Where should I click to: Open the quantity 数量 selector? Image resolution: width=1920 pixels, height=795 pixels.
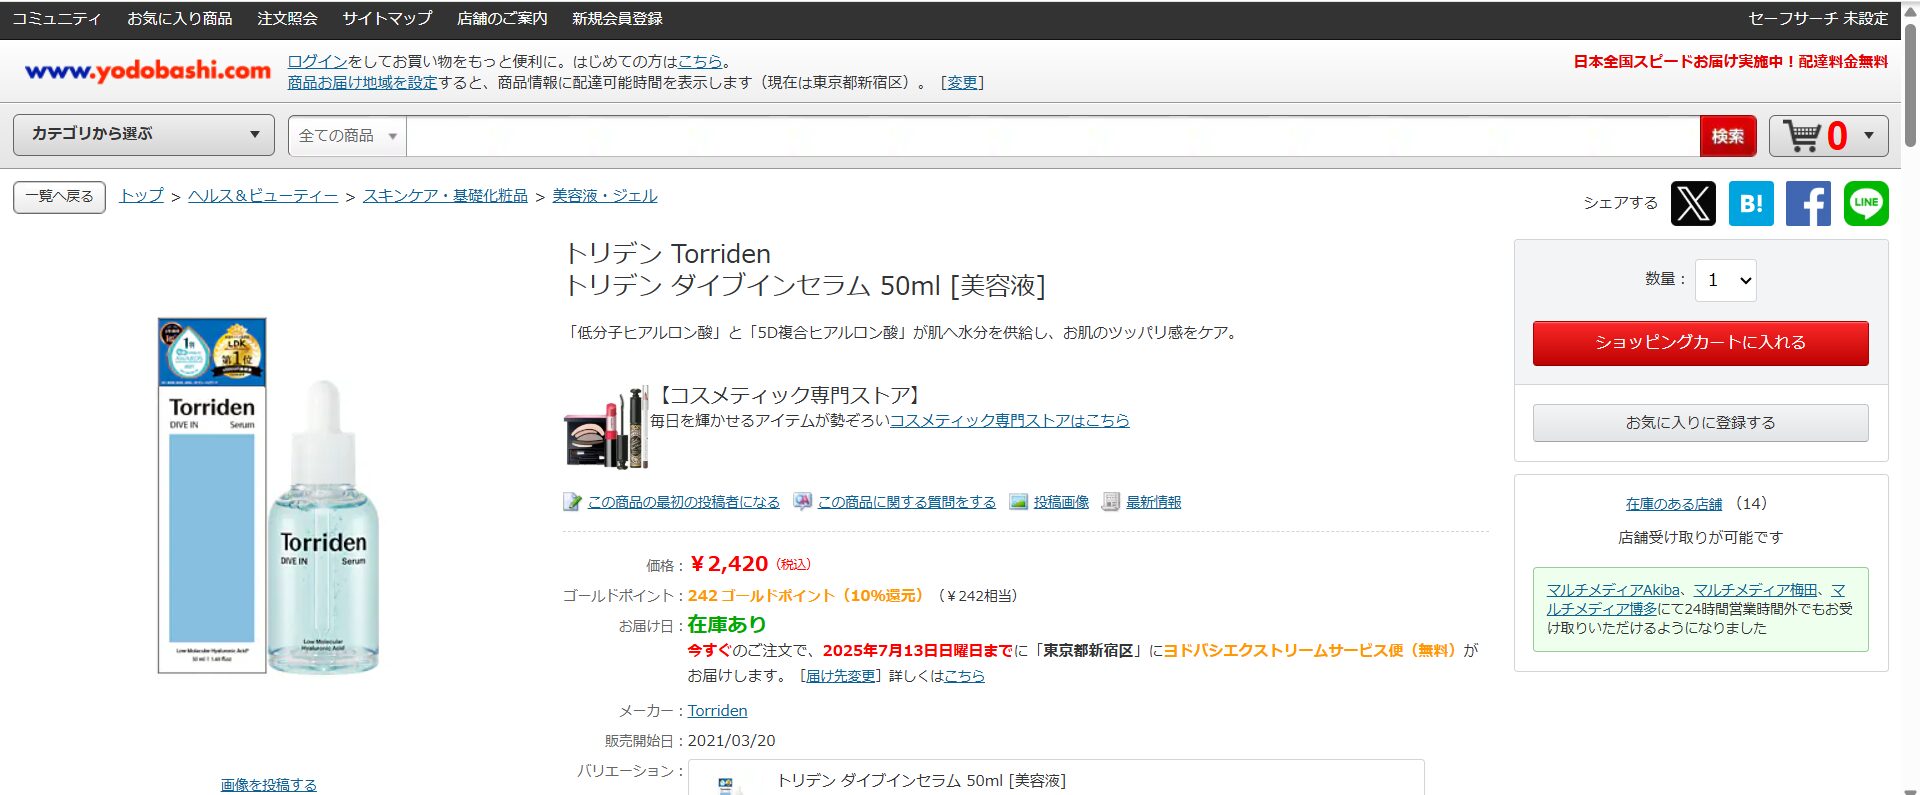click(x=1725, y=280)
